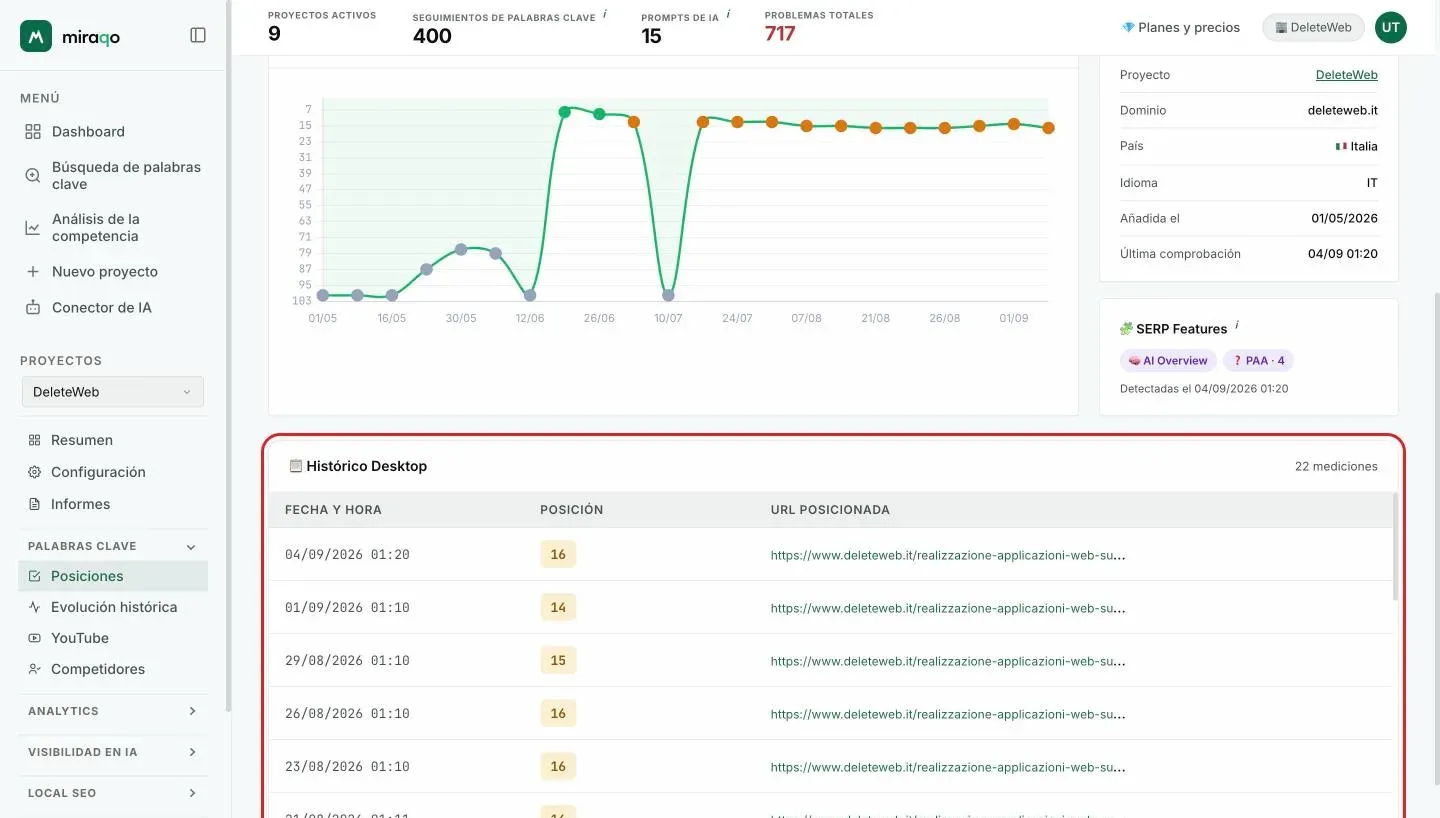Expand the Analytics section
This screenshot has height=818, width=1440.
coord(192,711)
